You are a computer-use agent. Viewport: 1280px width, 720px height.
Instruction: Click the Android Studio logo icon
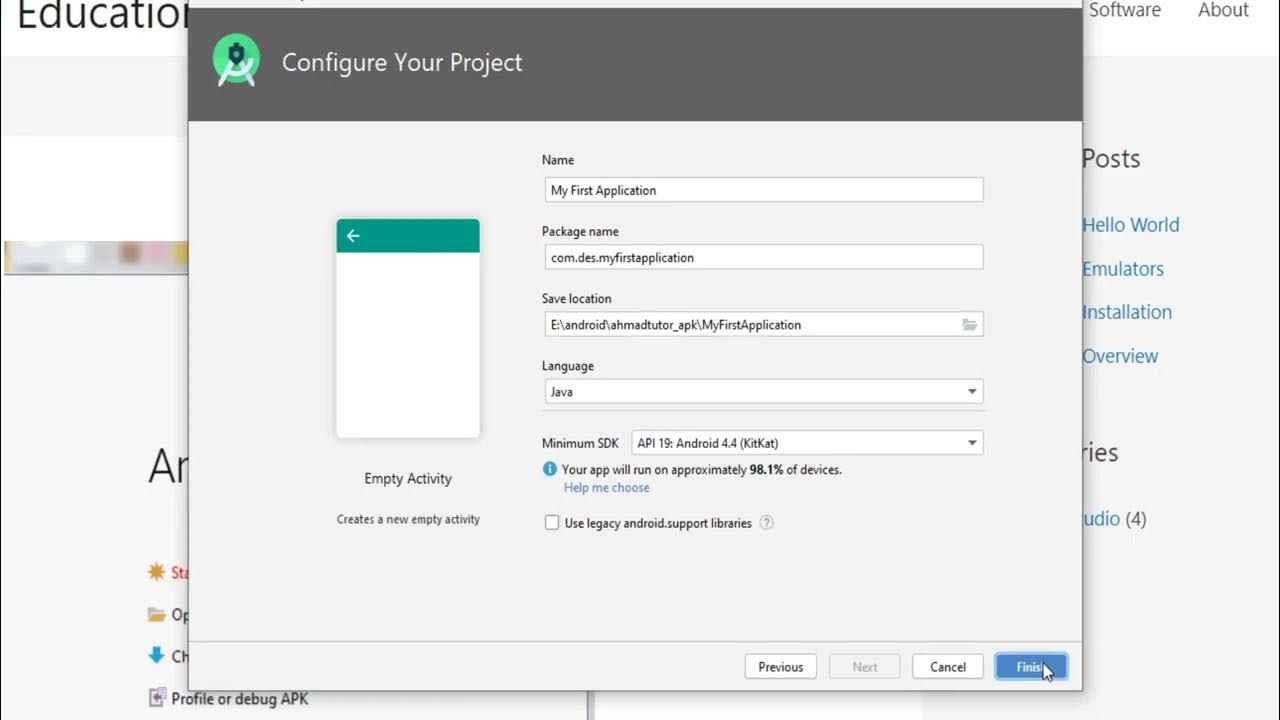(x=236, y=61)
